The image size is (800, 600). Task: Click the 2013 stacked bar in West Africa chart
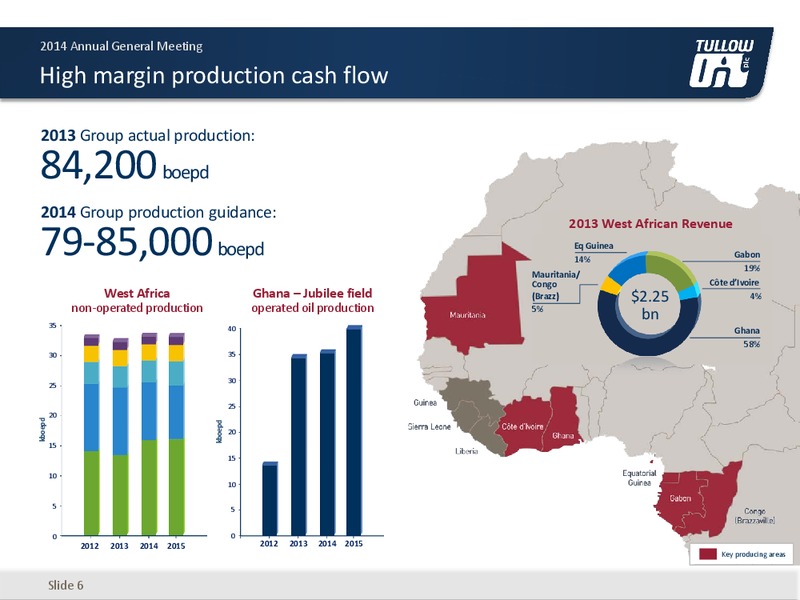[120, 437]
